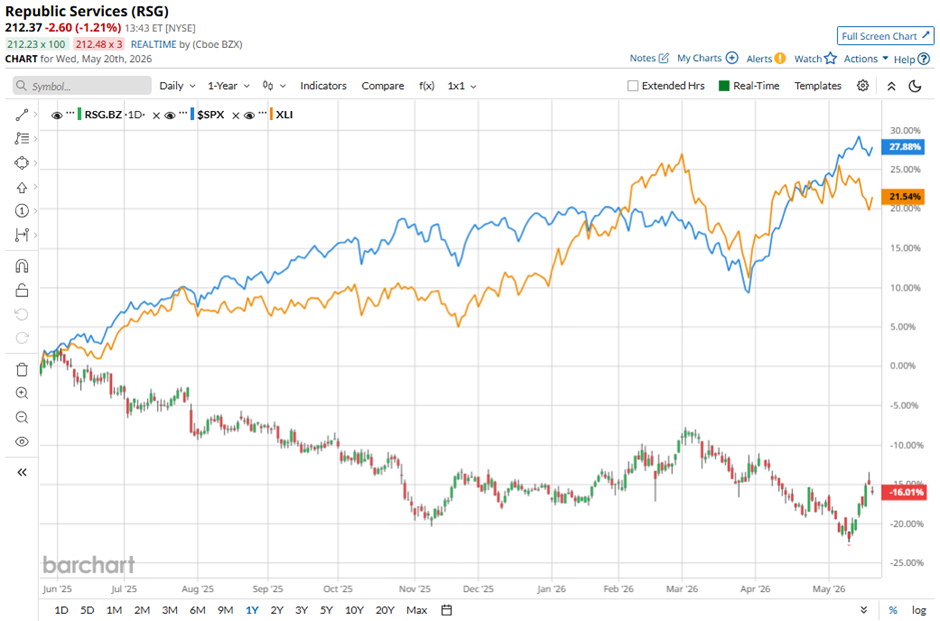Zoom out using the magnifier minus icon
Screen dimensions: 940x621
pyautogui.click(x=22, y=417)
